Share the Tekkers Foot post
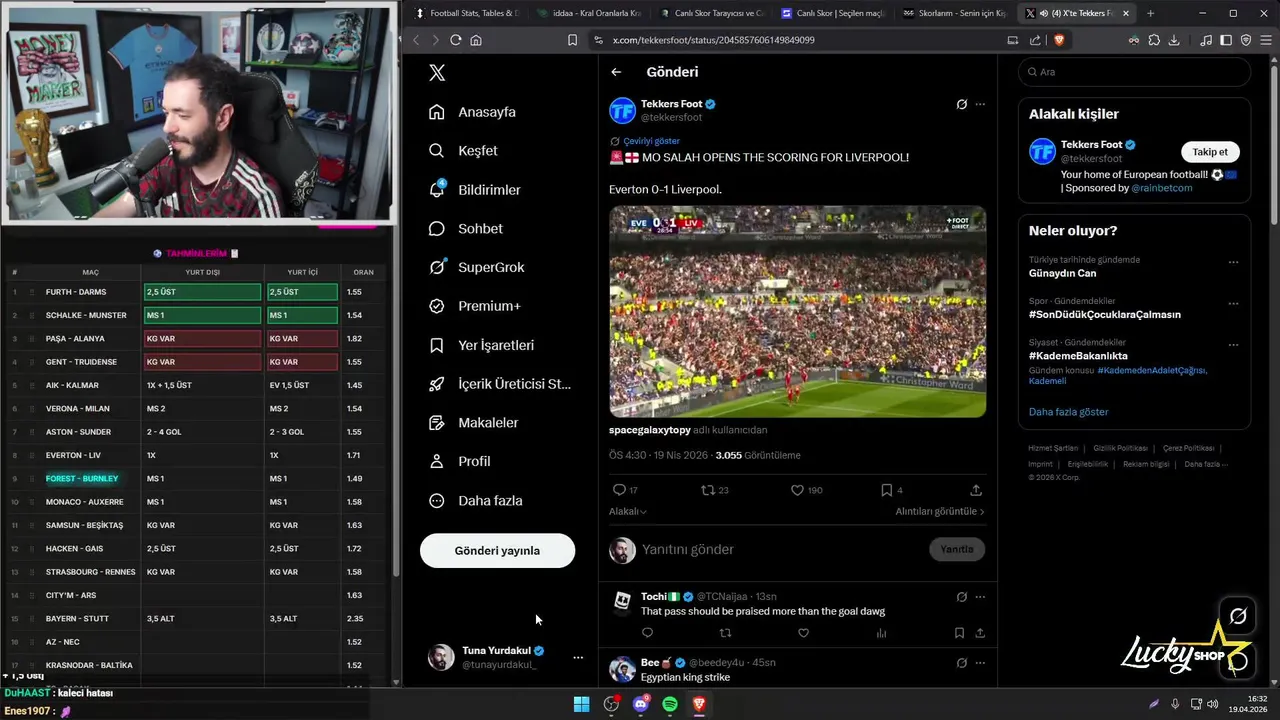 pyautogui.click(x=976, y=490)
